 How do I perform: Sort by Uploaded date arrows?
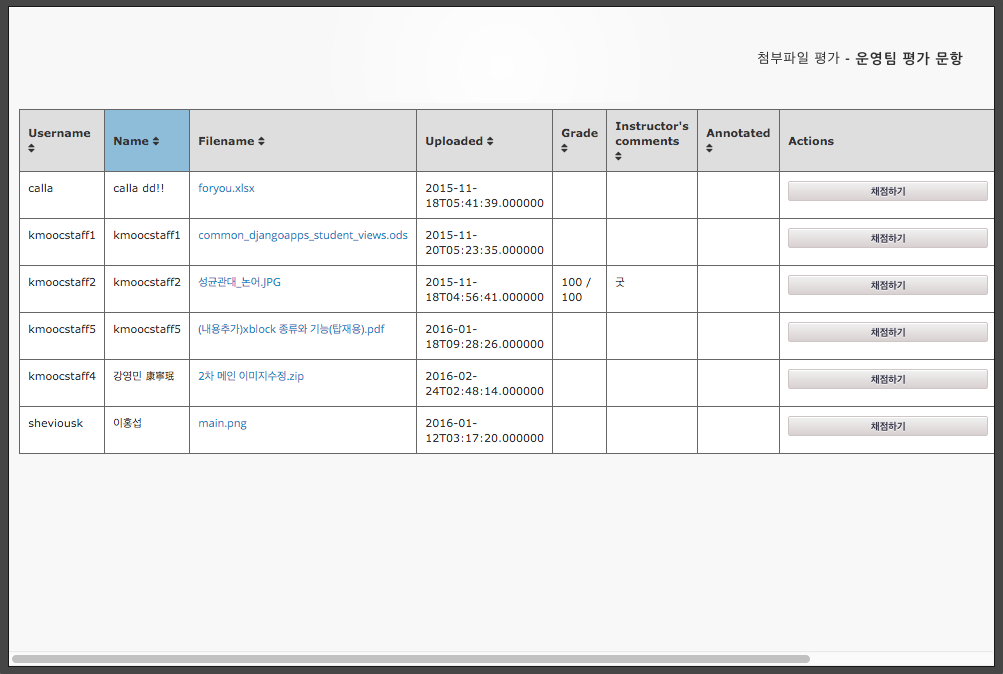[490, 141]
